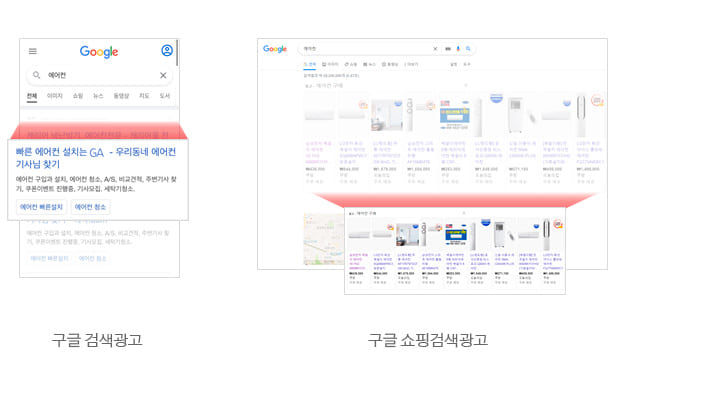Image resolution: width=727 pixels, height=399 pixels.
Task: Switch to the 쇼핑 tab in mobile results
Action: pyautogui.click(x=78, y=96)
